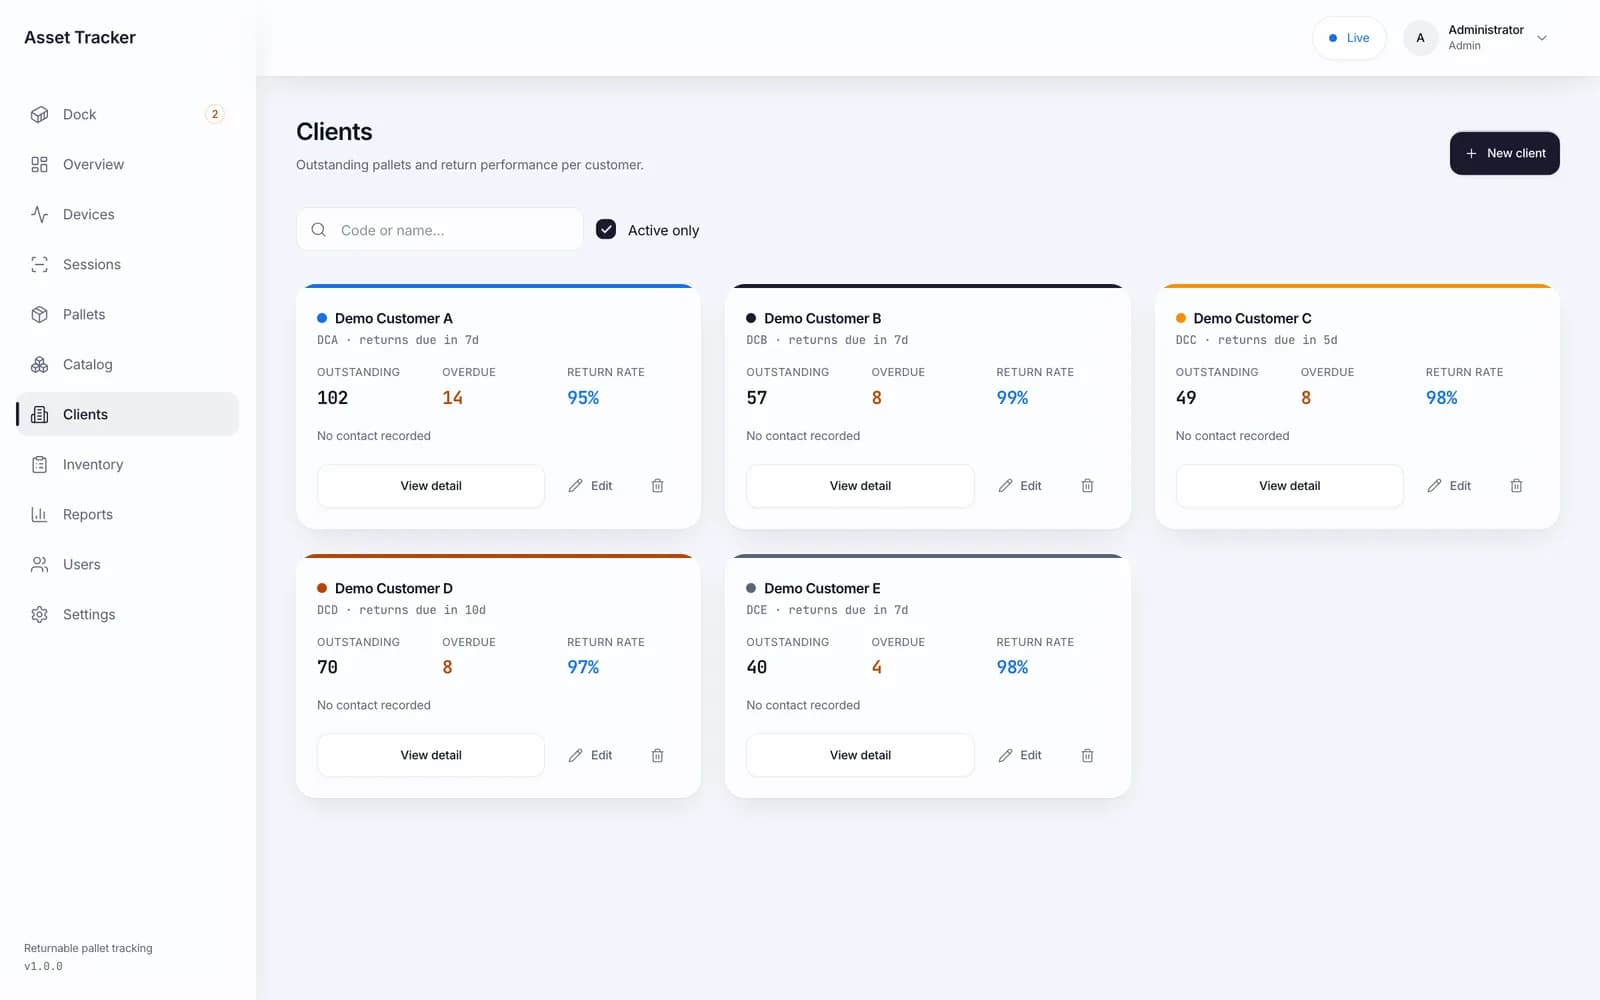Viewport: 1600px width, 1000px height.
Task: Click the Asset Tracker logo title
Action: coord(80,37)
